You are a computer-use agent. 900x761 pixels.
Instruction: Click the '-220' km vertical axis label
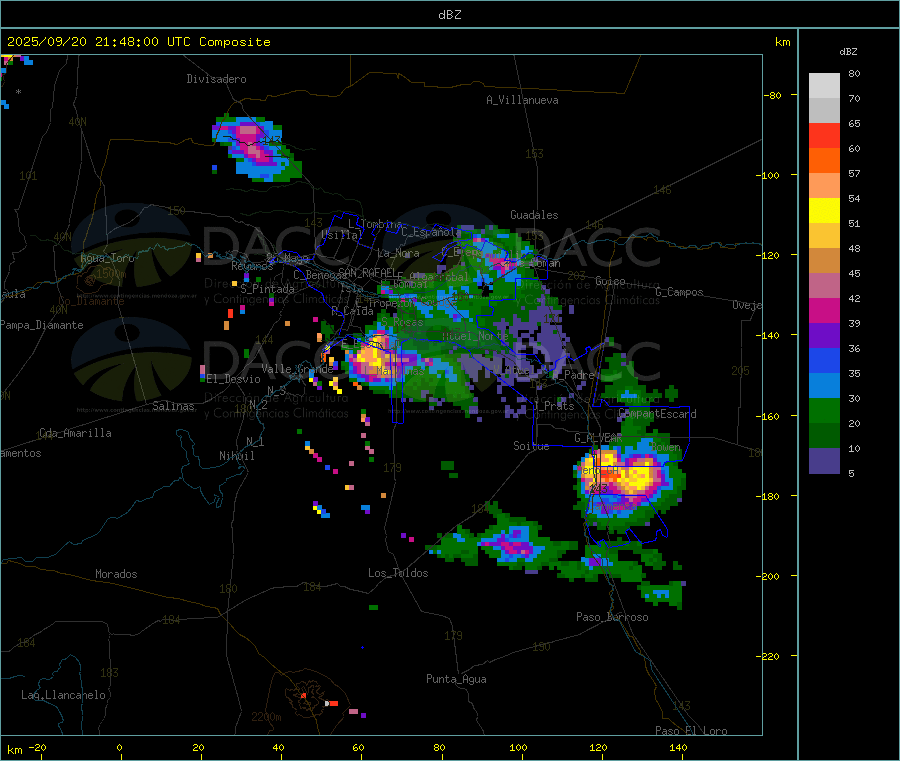click(767, 657)
